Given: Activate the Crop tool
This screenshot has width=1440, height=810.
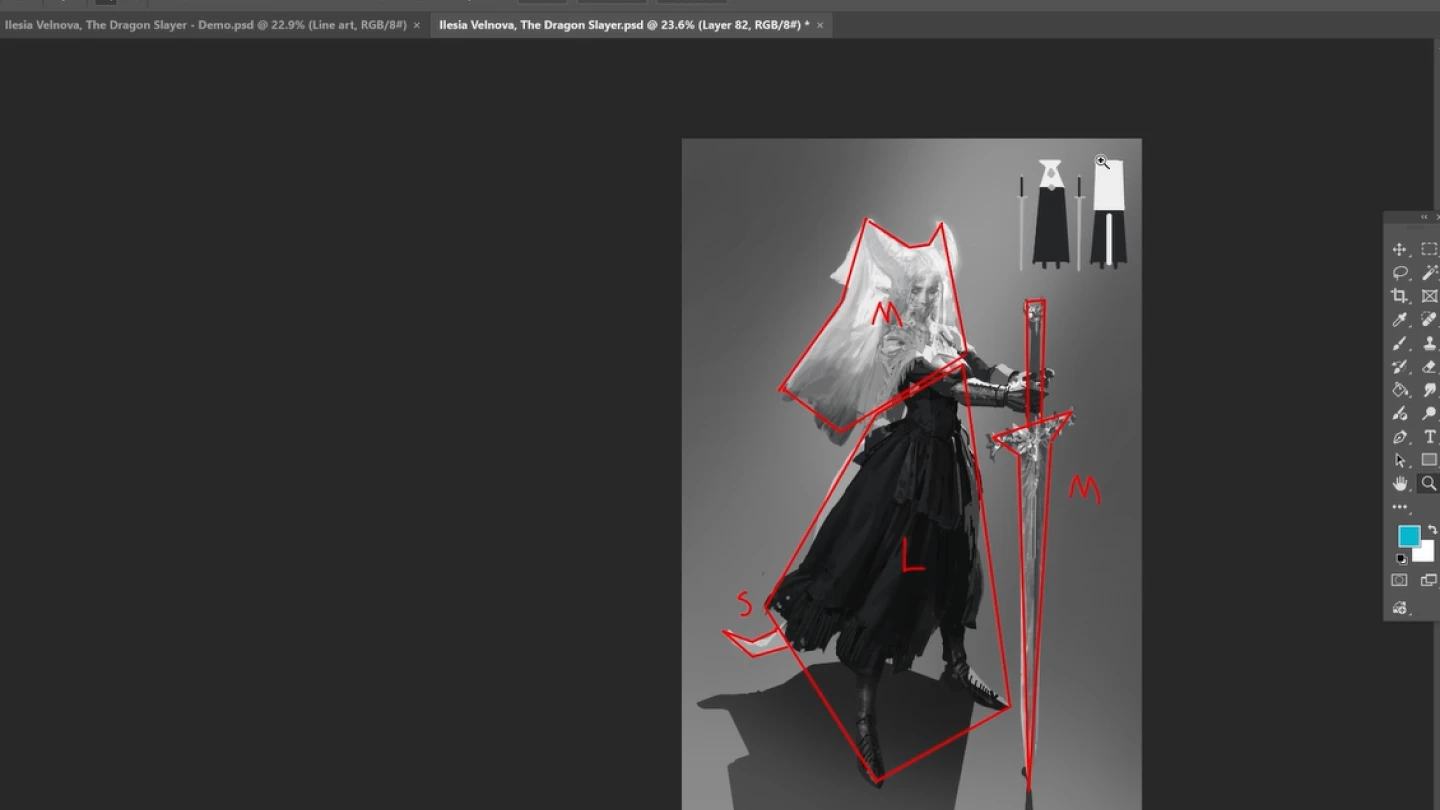Looking at the screenshot, I should (1400, 295).
